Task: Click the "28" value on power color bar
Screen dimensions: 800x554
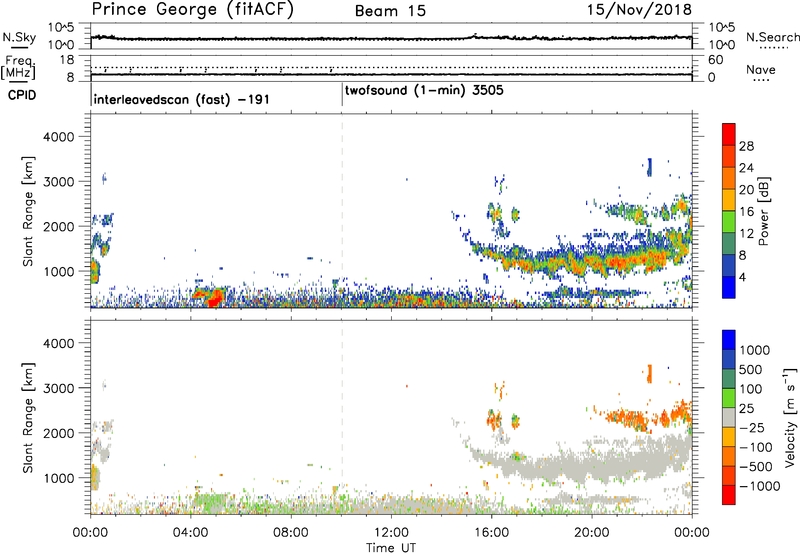Action: [x=746, y=146]
